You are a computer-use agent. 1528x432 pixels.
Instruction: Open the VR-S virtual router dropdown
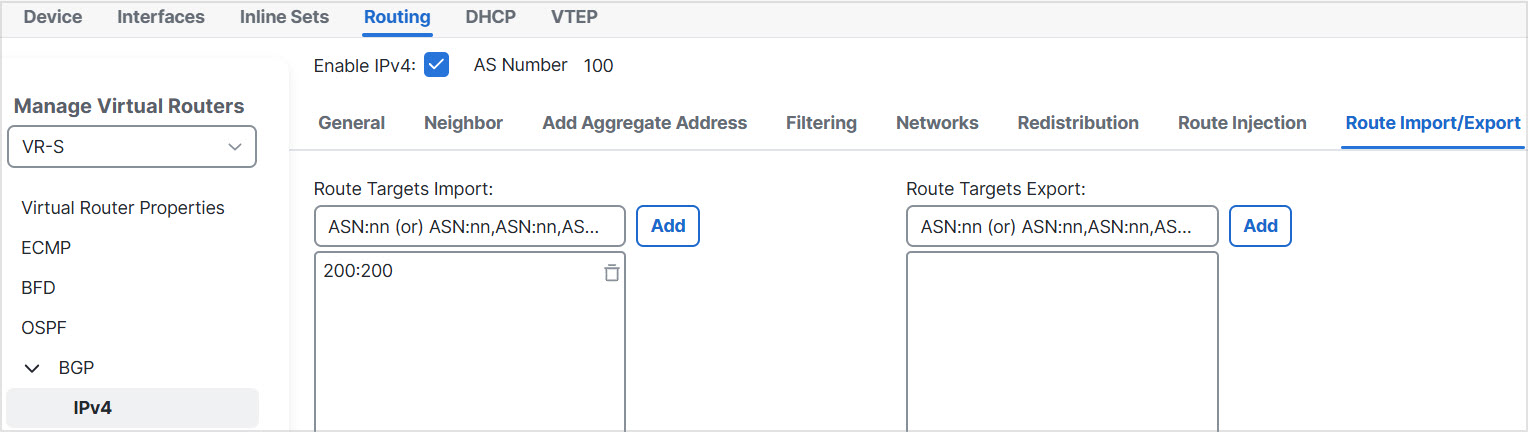pos(132,146)
